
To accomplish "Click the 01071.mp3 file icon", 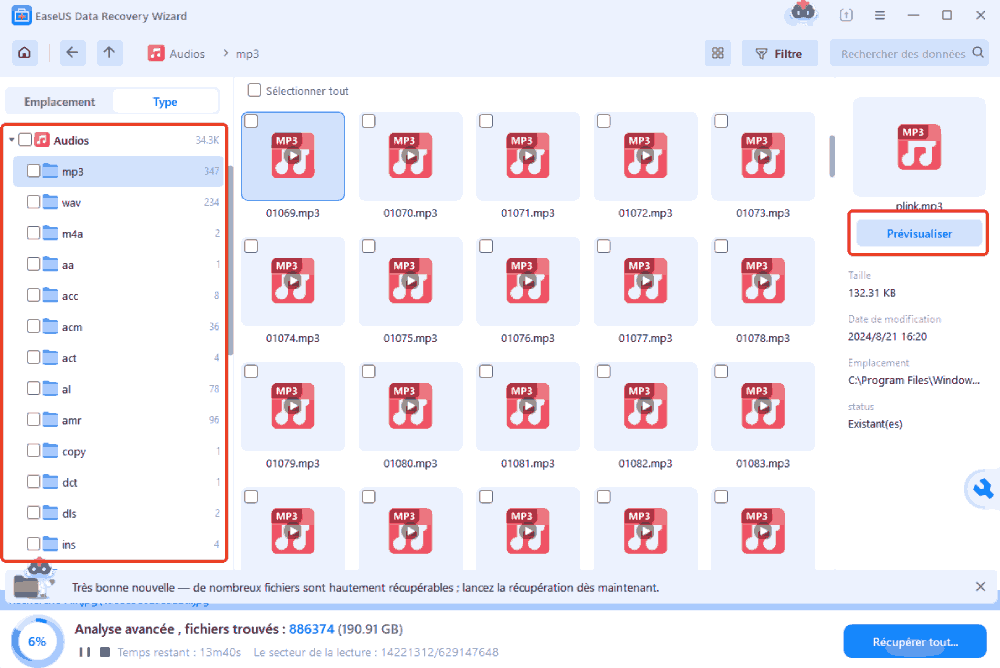I will coord(527,156).
